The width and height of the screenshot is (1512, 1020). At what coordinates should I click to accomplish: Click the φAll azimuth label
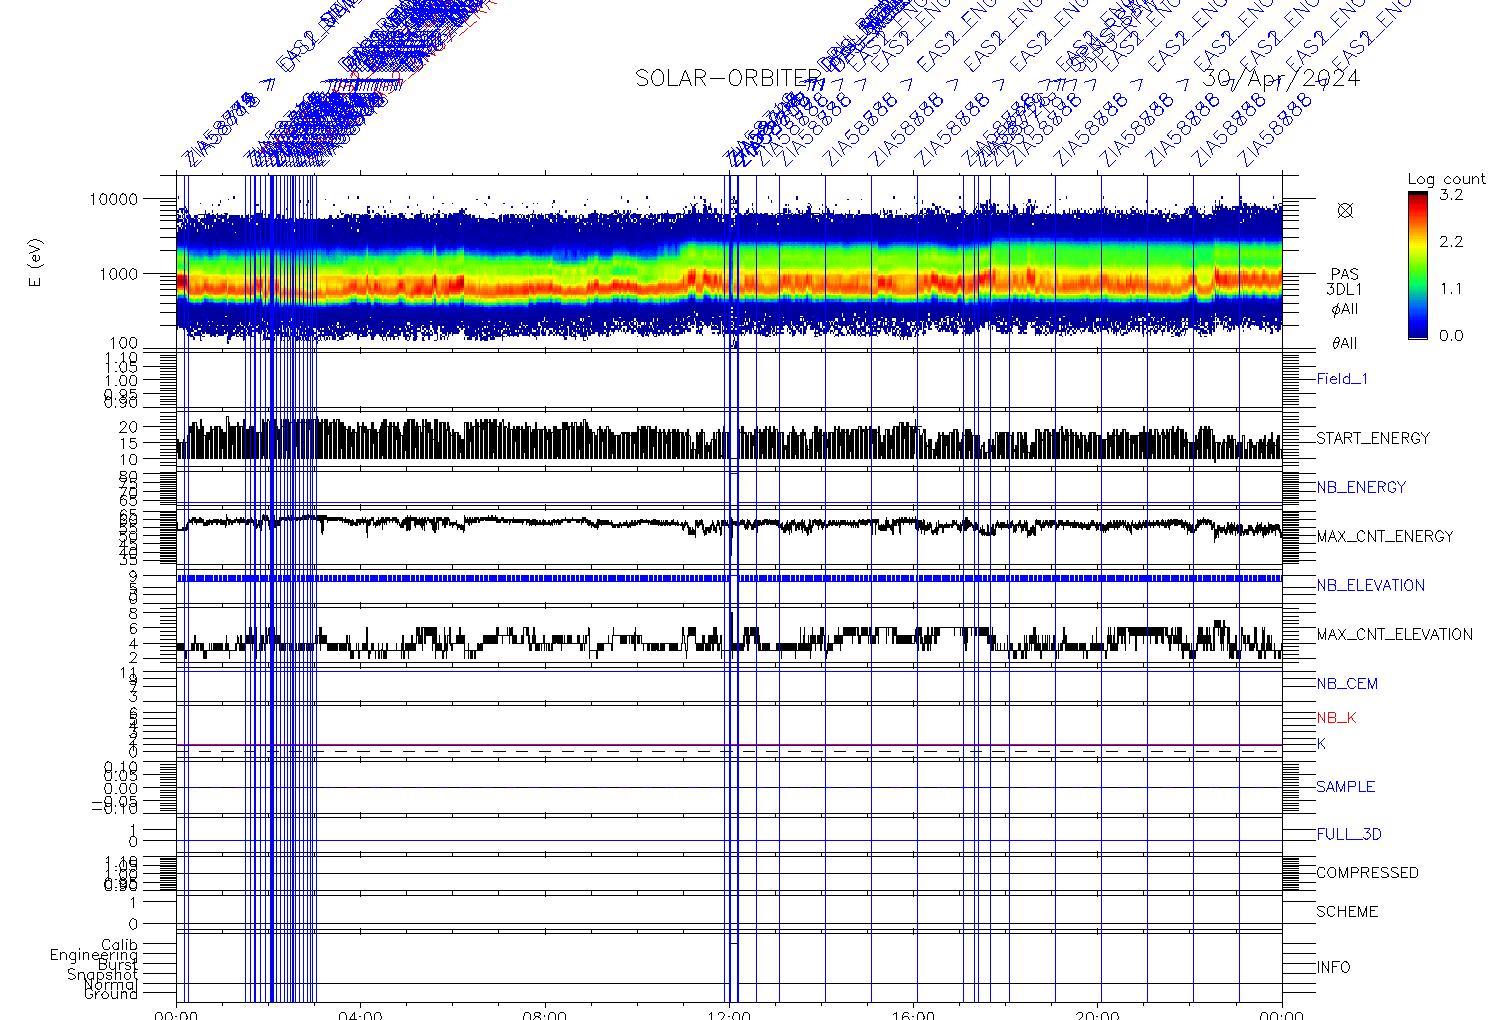tap(1344, 309)
